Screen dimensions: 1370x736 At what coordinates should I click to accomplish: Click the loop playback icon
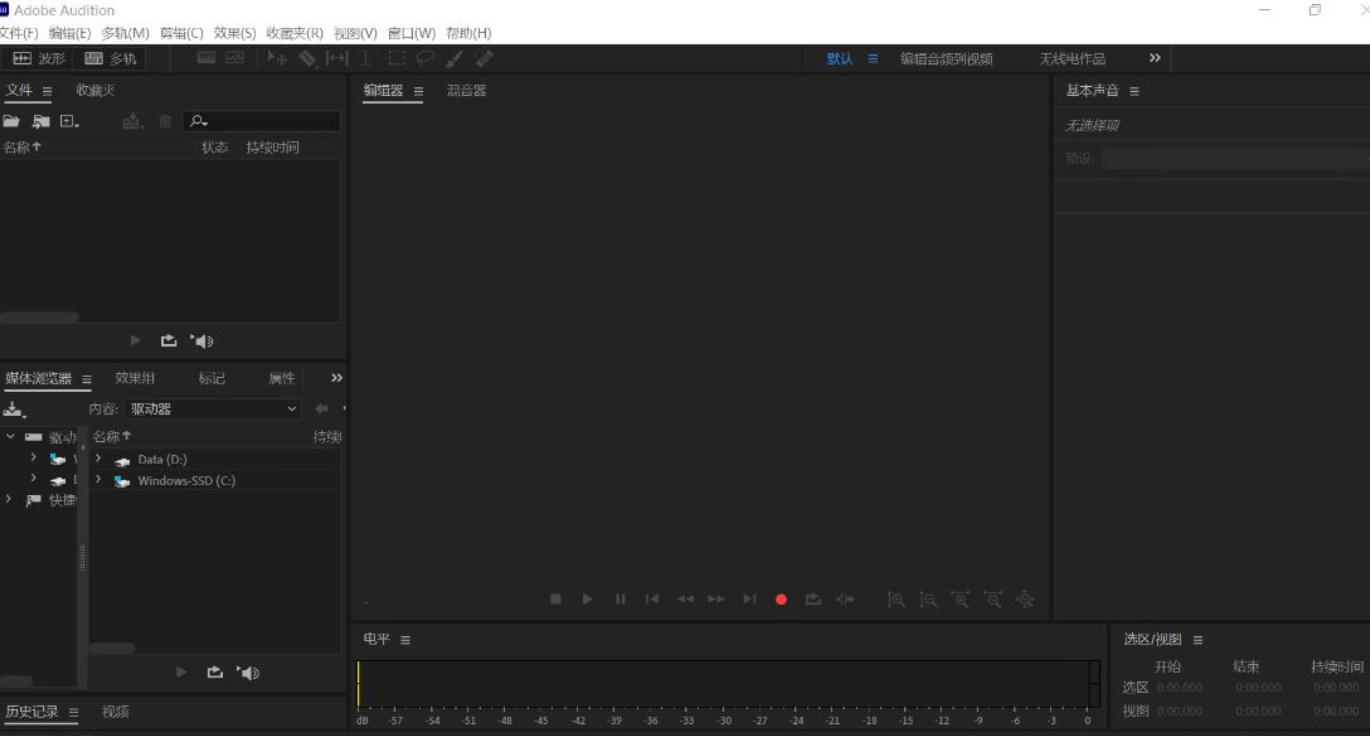tap(813, 598)
